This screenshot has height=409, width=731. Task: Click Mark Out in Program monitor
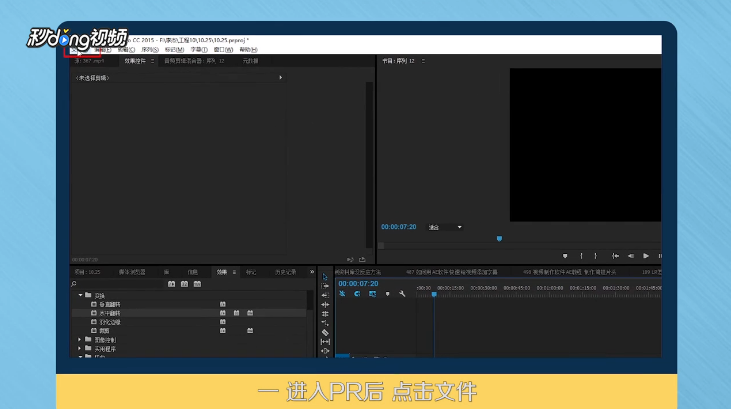(595, 256)
